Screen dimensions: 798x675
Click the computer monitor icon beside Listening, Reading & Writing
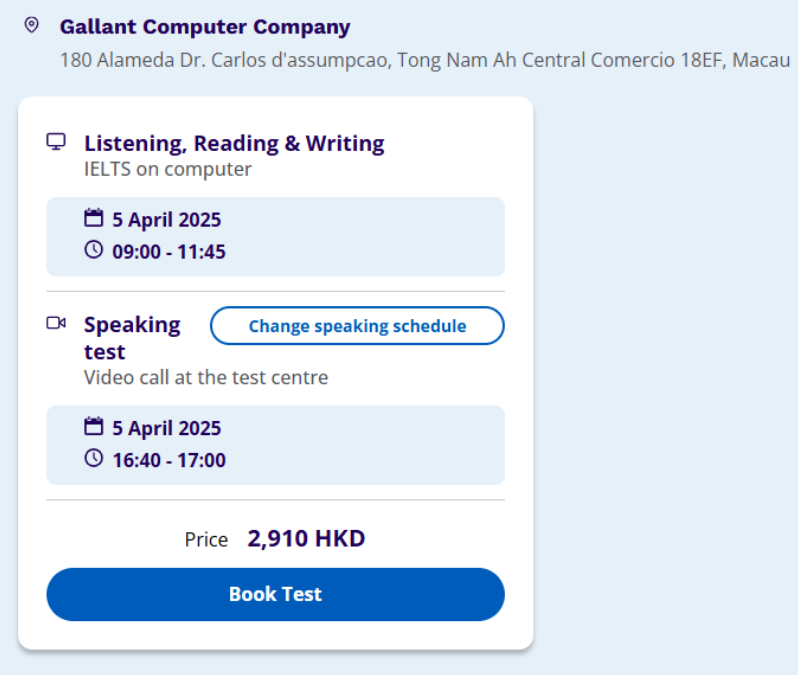(56, 142)
